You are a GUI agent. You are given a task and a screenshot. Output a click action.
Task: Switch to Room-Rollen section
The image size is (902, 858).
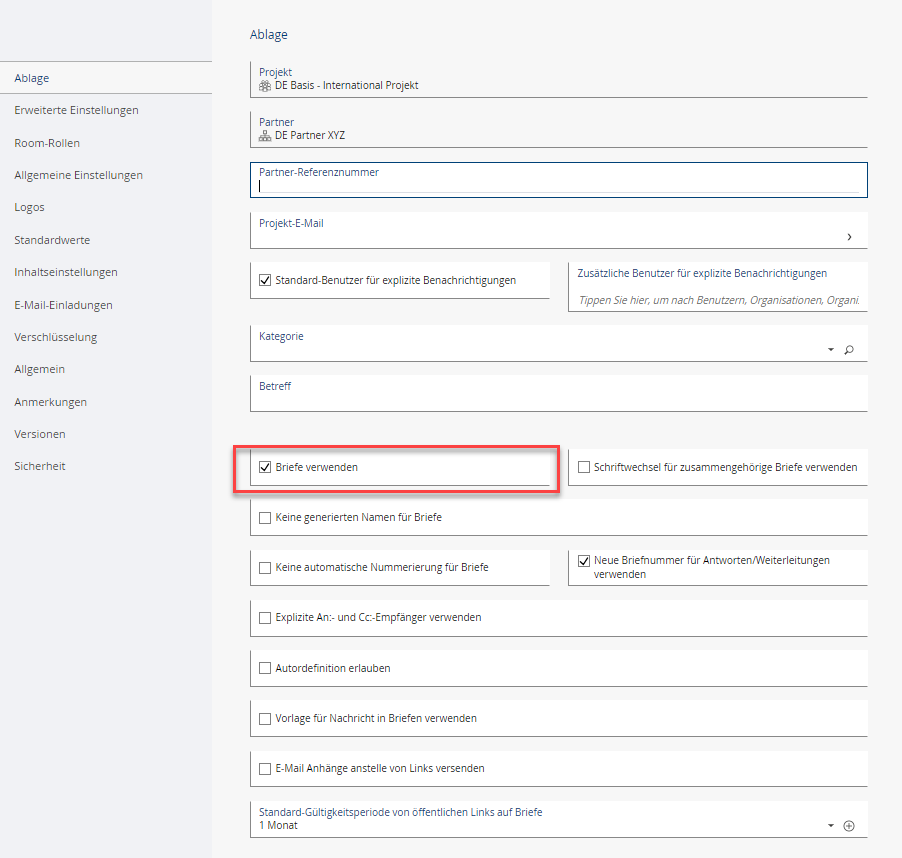coord(47,143)
